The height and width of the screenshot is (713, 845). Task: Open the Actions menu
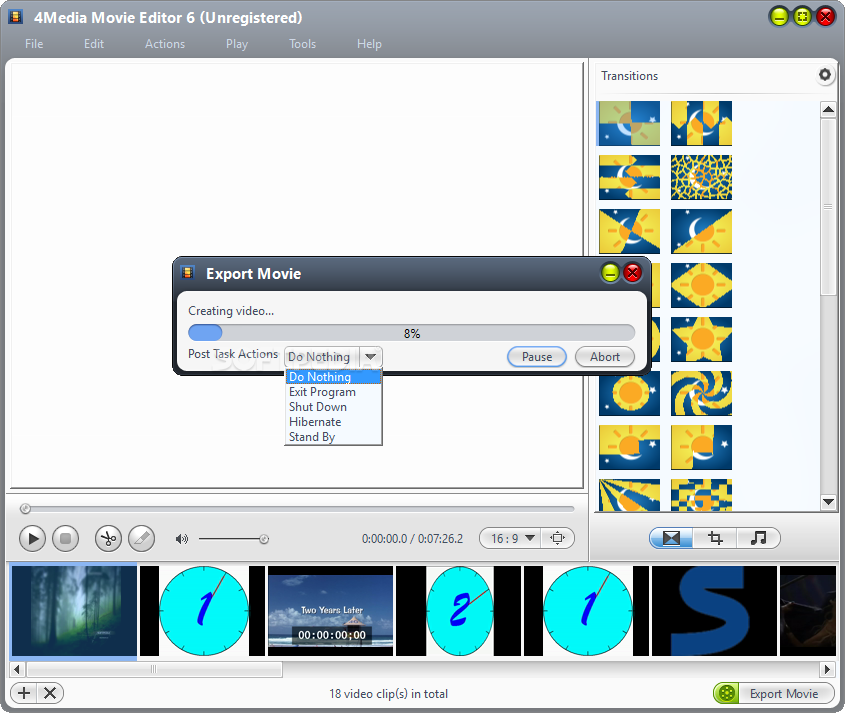click(165, 44)
